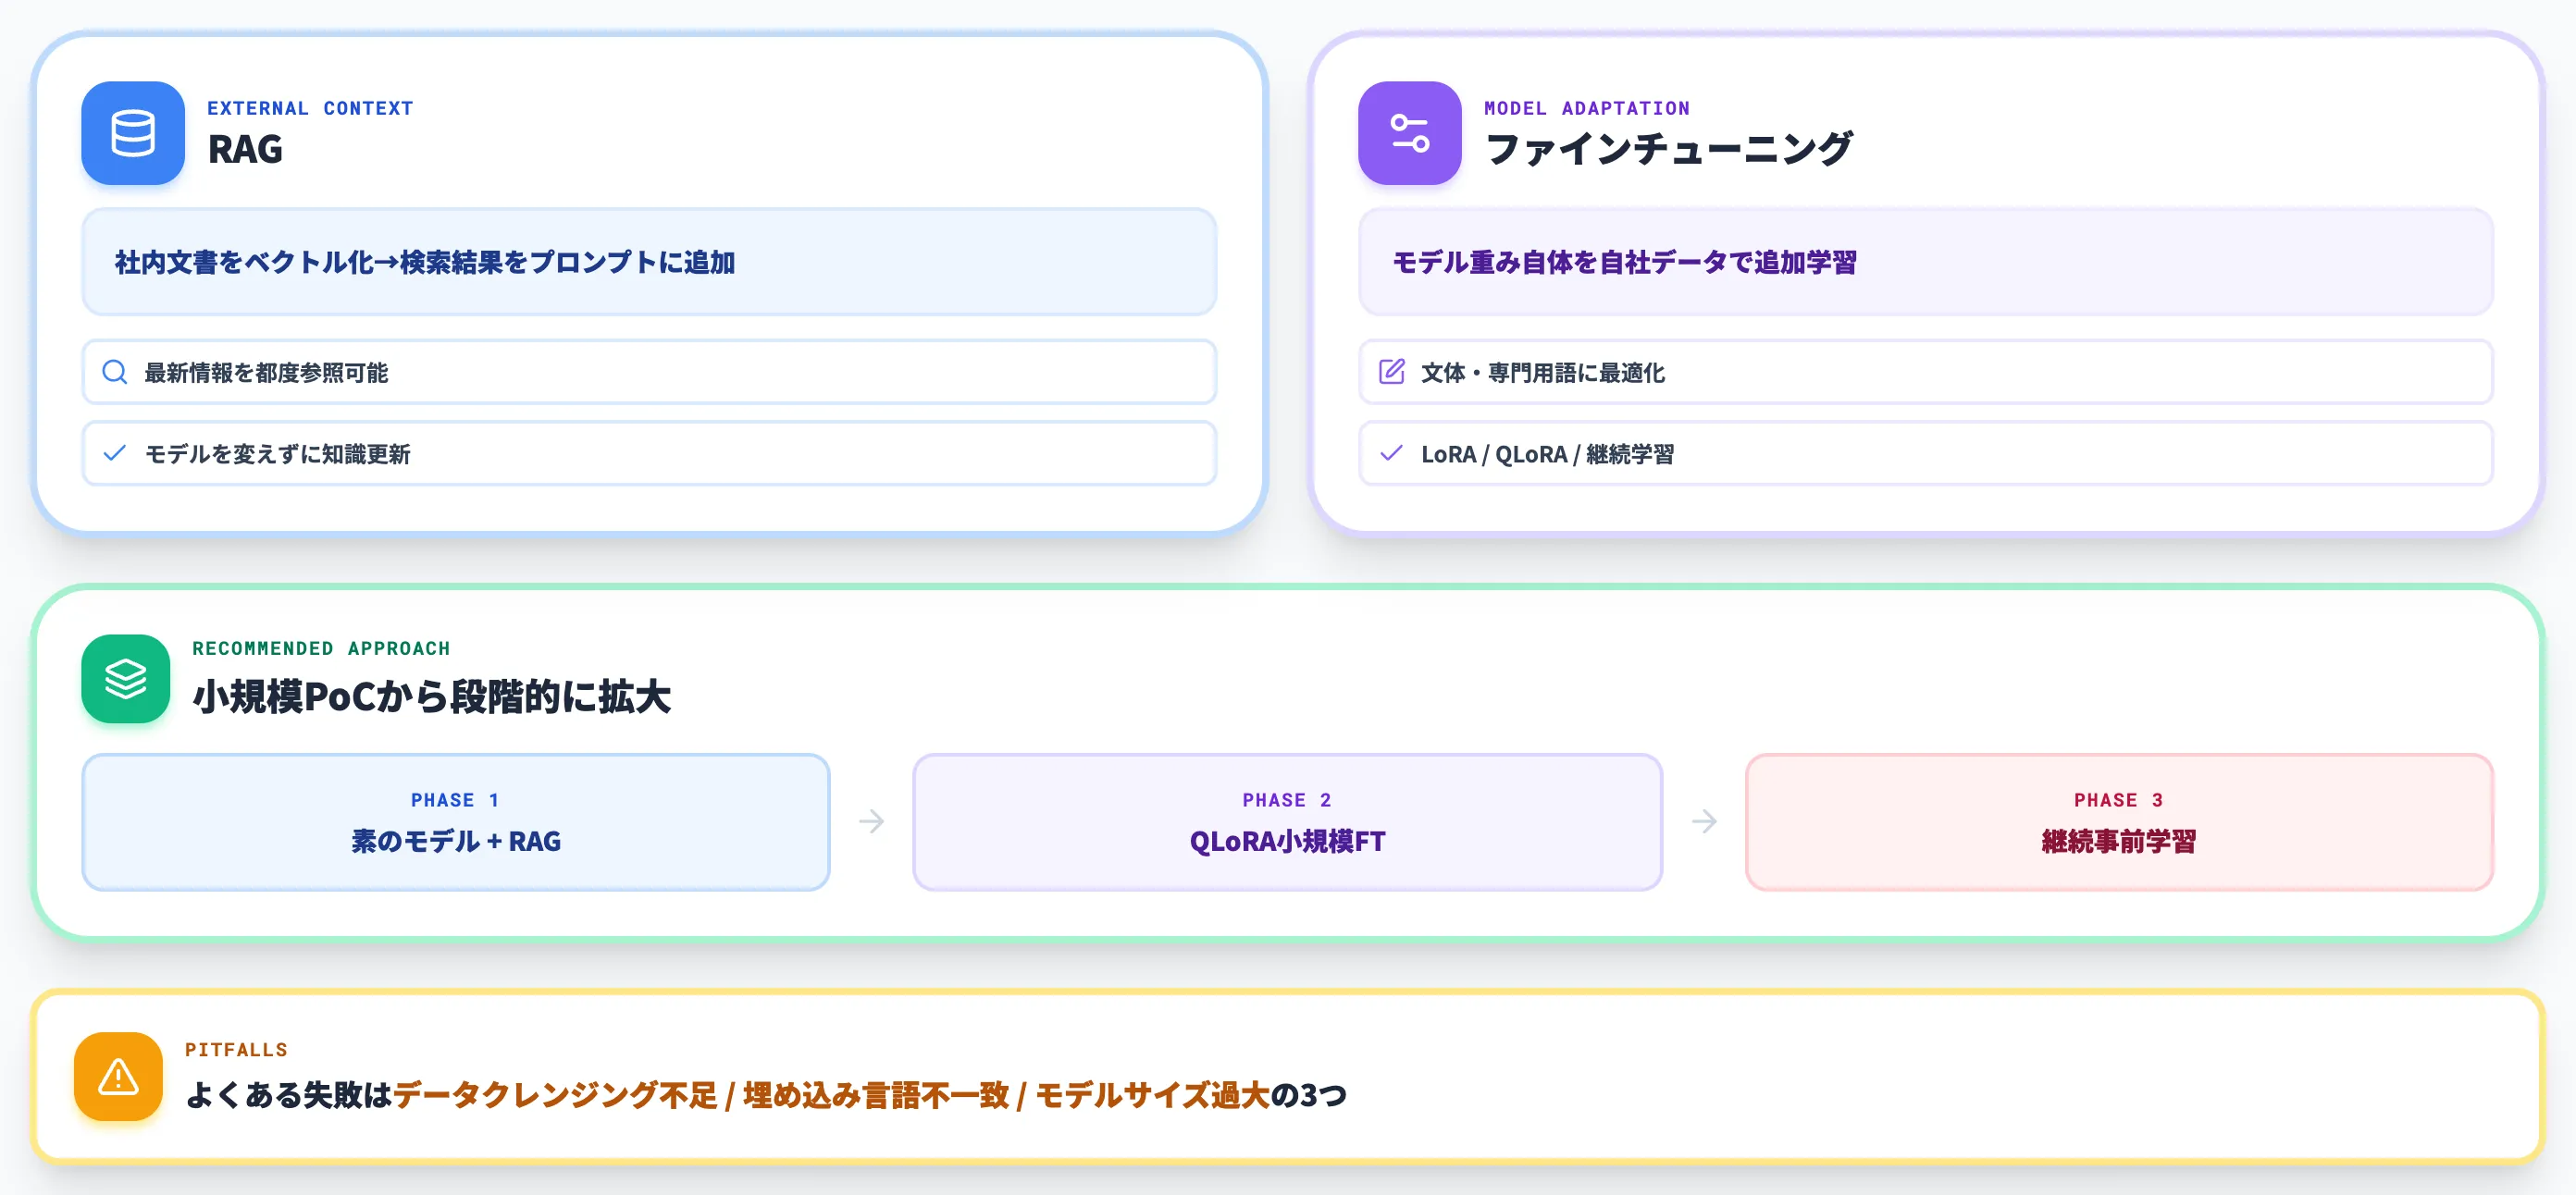2576x1195 pixels.
Task: Click the 最新情報を都度参照可能 row
Action: (x=649, y=372)
